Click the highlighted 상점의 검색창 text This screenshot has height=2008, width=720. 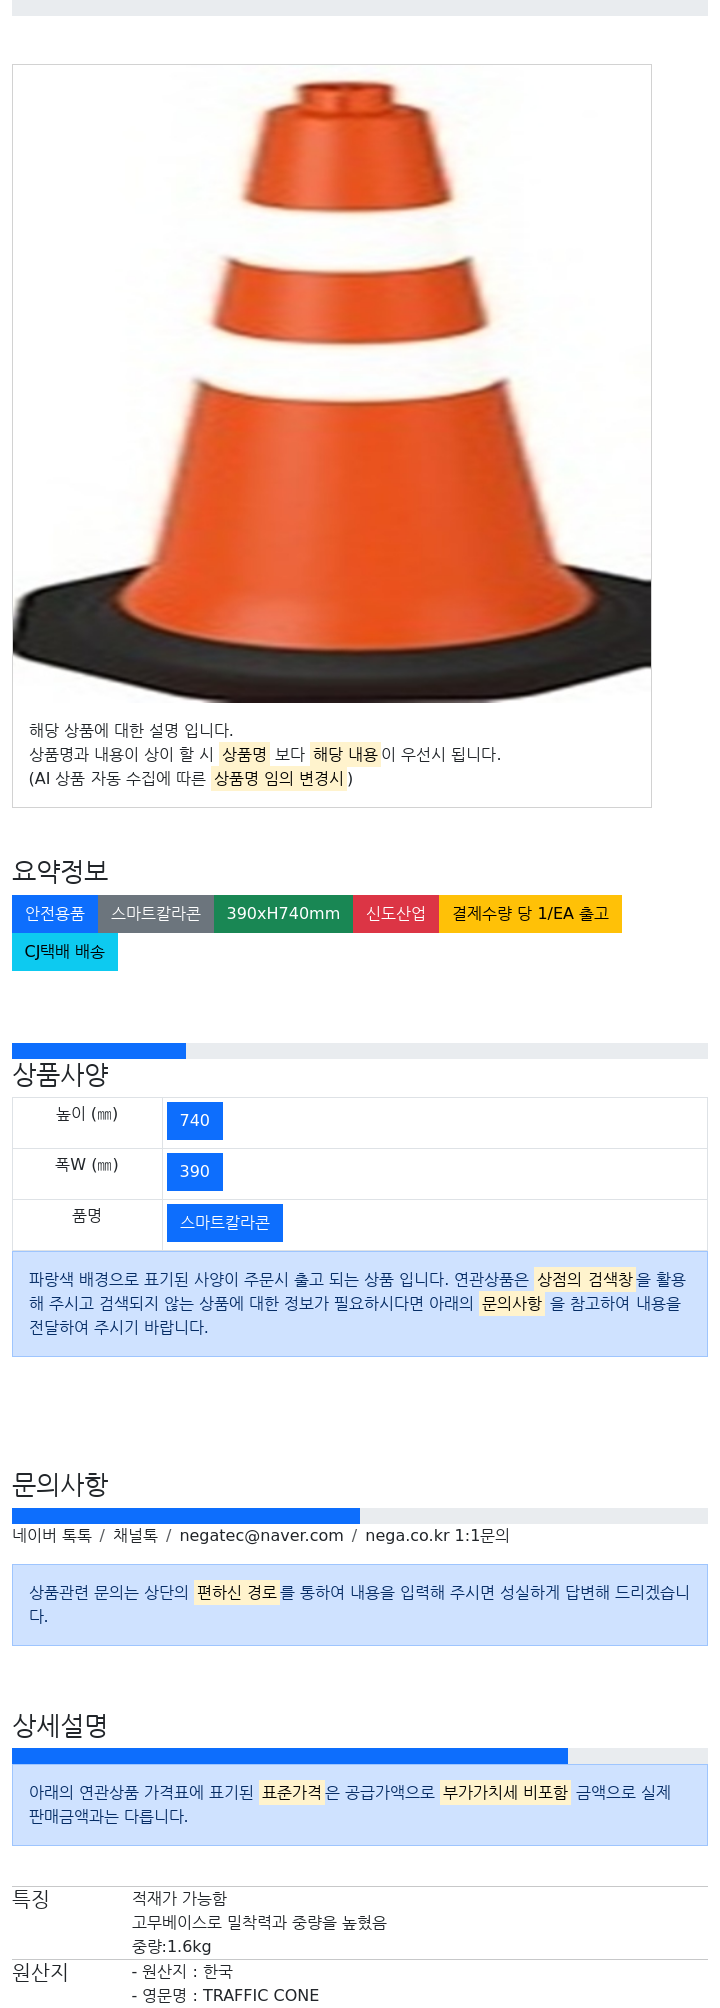pos(585,1280)
